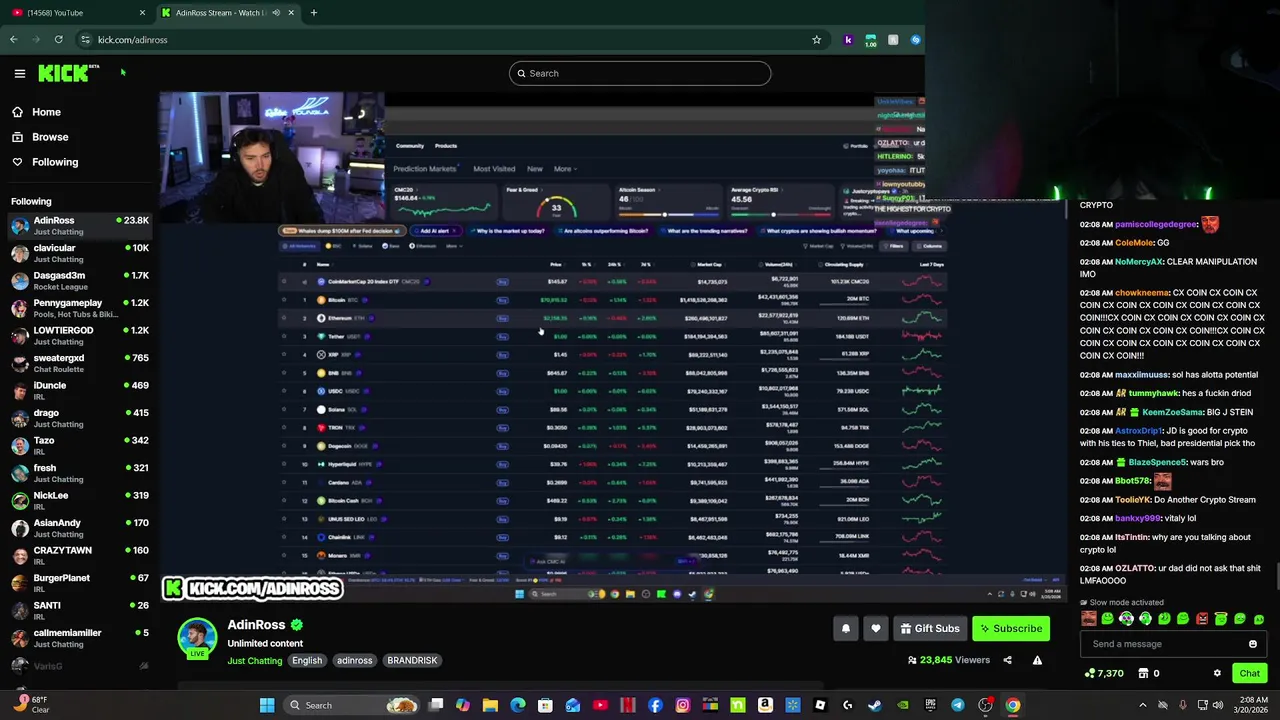Open Roblox from the taskbar

coord(820,705)
